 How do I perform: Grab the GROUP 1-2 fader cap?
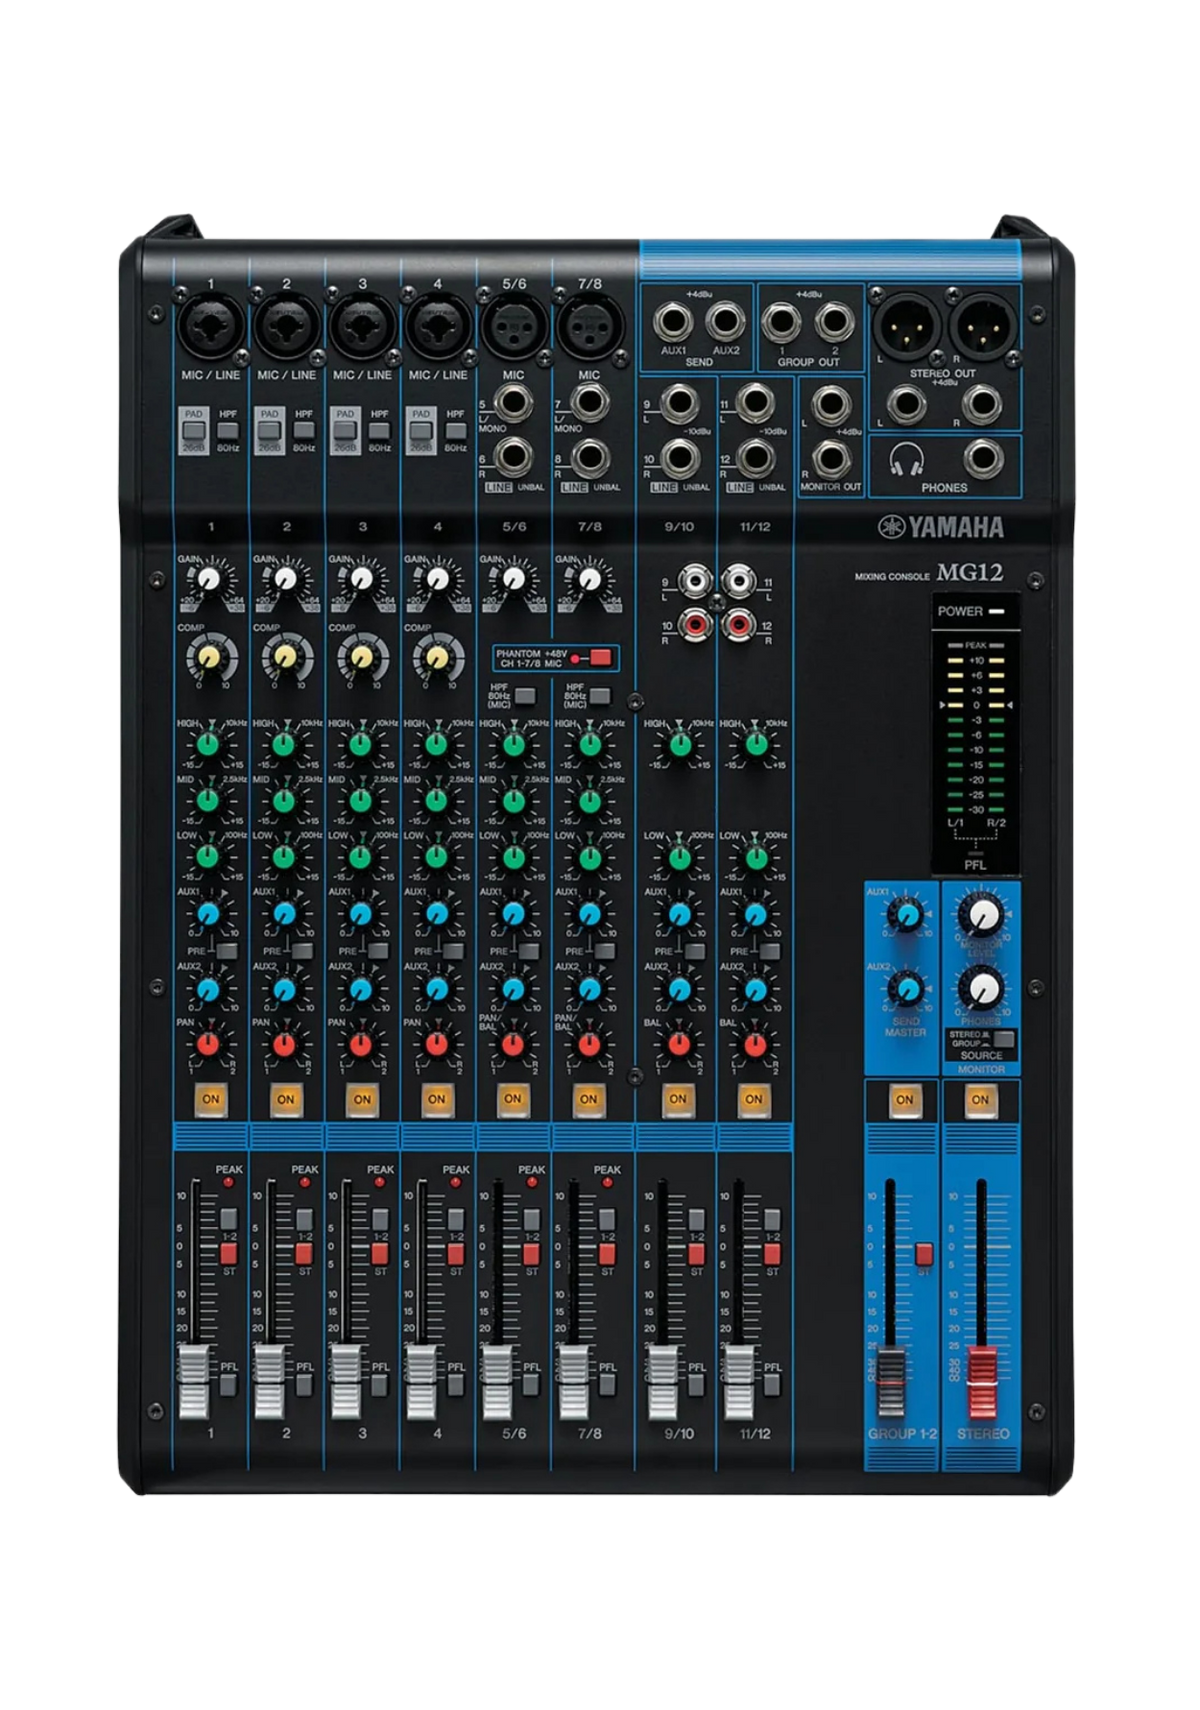[x=890, y=1382]
